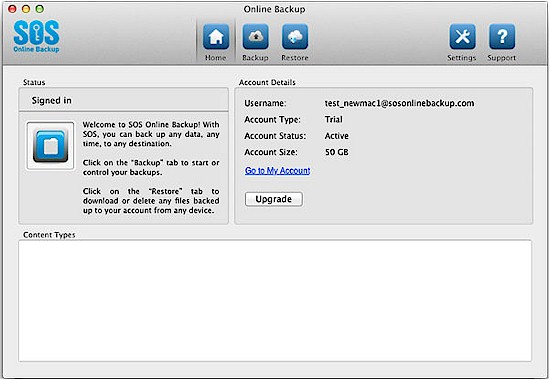
Task: Minimize the window with the yellow button
Action: coord(26,9)
